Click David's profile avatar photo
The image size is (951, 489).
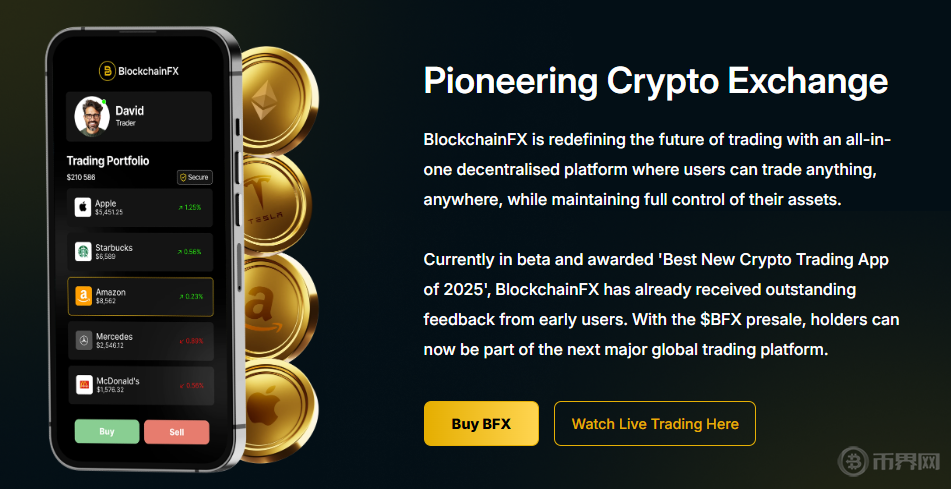[92, 116]
